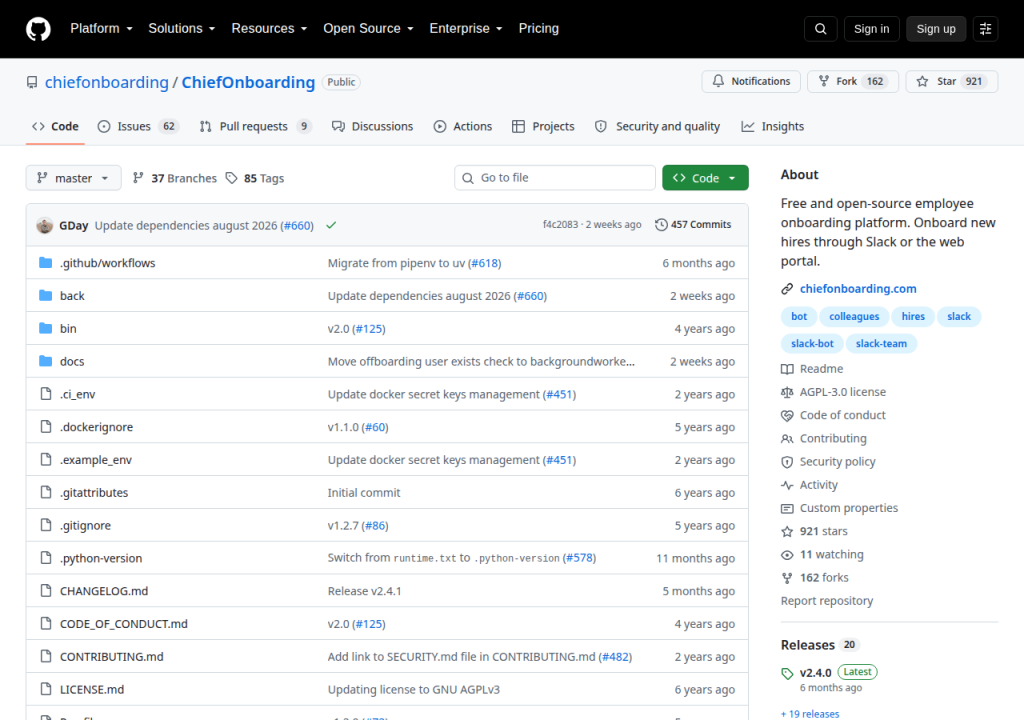The width and height of the screenshot is (1024, 720).
Task: Click the clock icon beside 457 Commits
Action: 661,225
